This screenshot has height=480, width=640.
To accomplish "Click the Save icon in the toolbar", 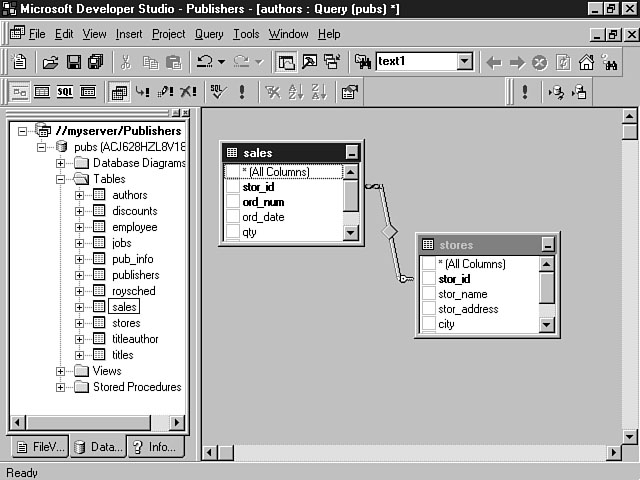I will coord(73,62).
